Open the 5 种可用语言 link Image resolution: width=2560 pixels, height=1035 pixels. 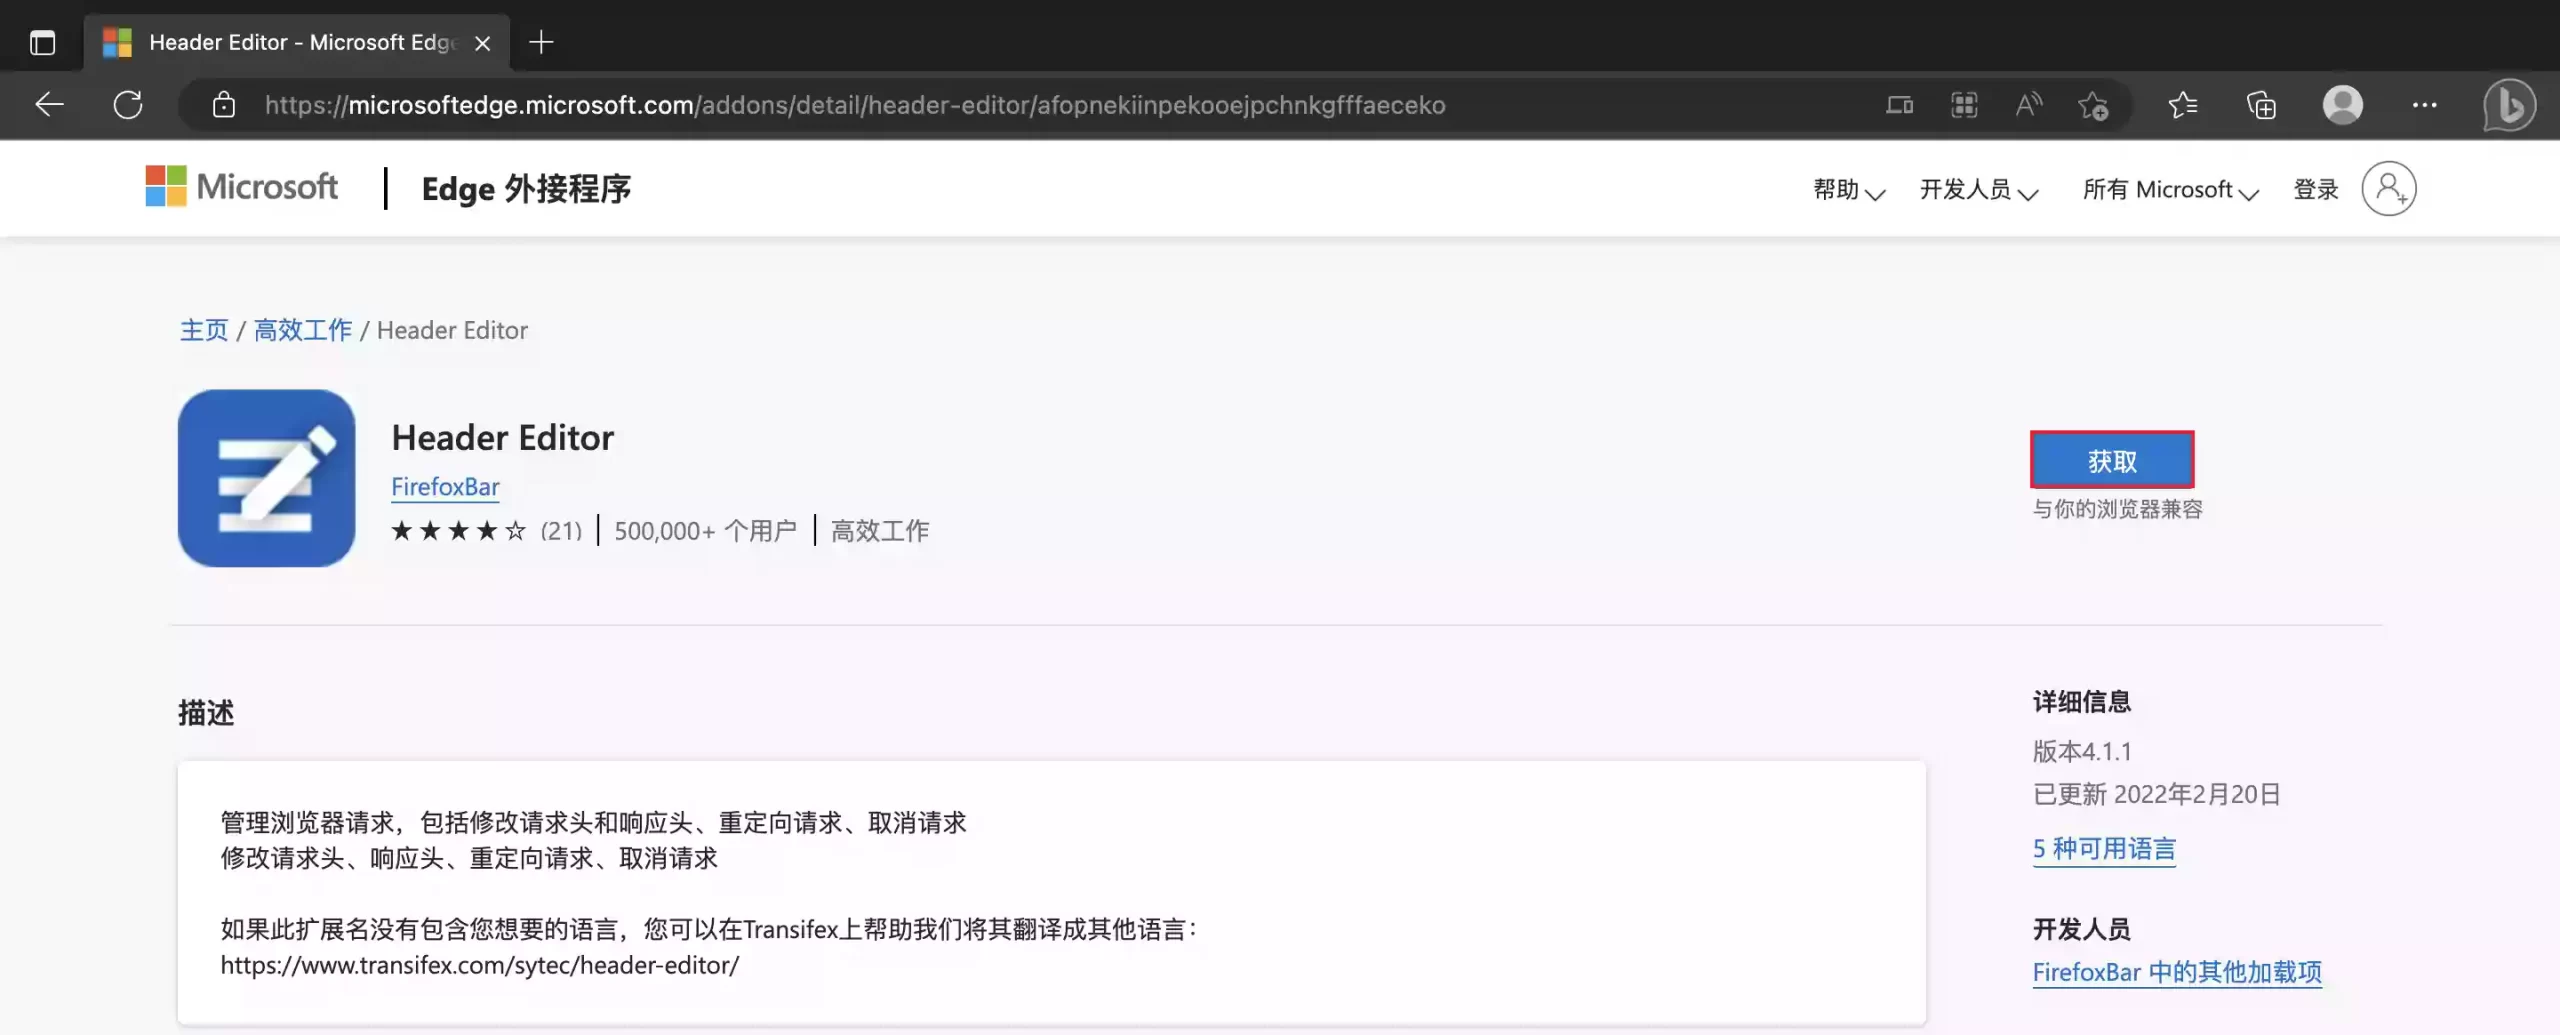click(2104, 849)
